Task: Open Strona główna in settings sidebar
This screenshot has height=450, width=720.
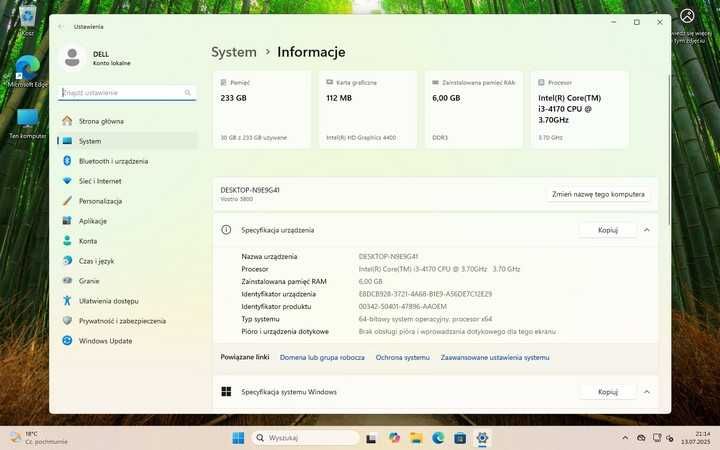Action: (127, 121)
